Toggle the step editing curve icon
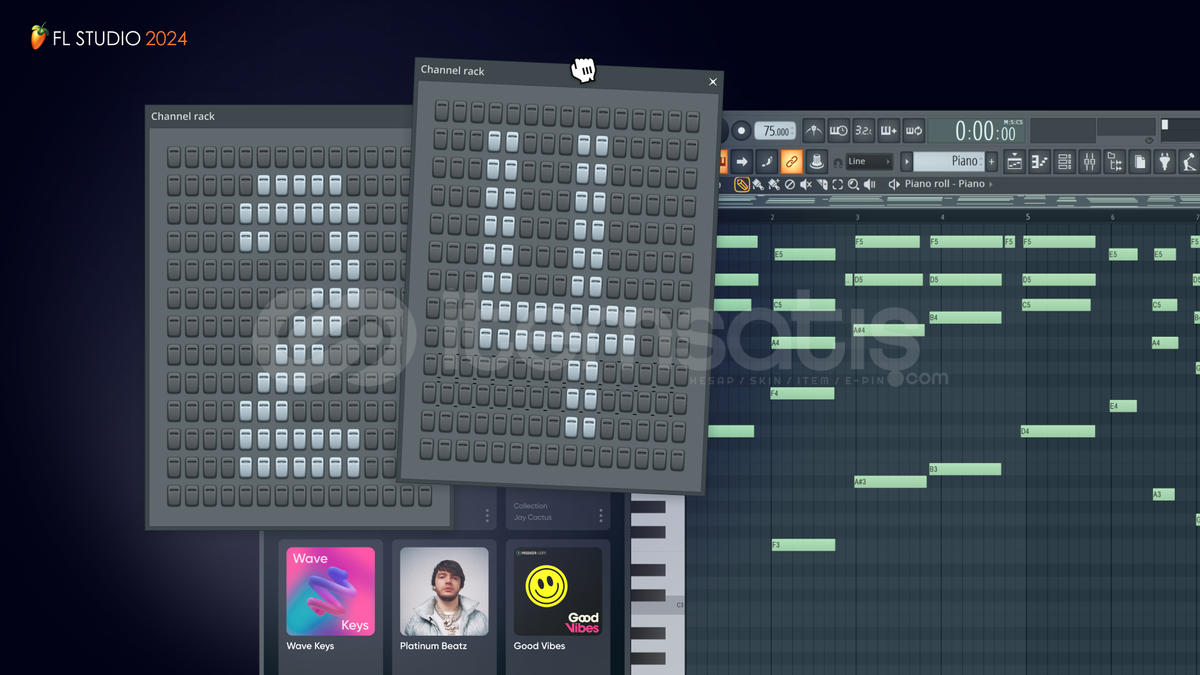The height and width of the screenshot is (675, 1200). point(767,161)
